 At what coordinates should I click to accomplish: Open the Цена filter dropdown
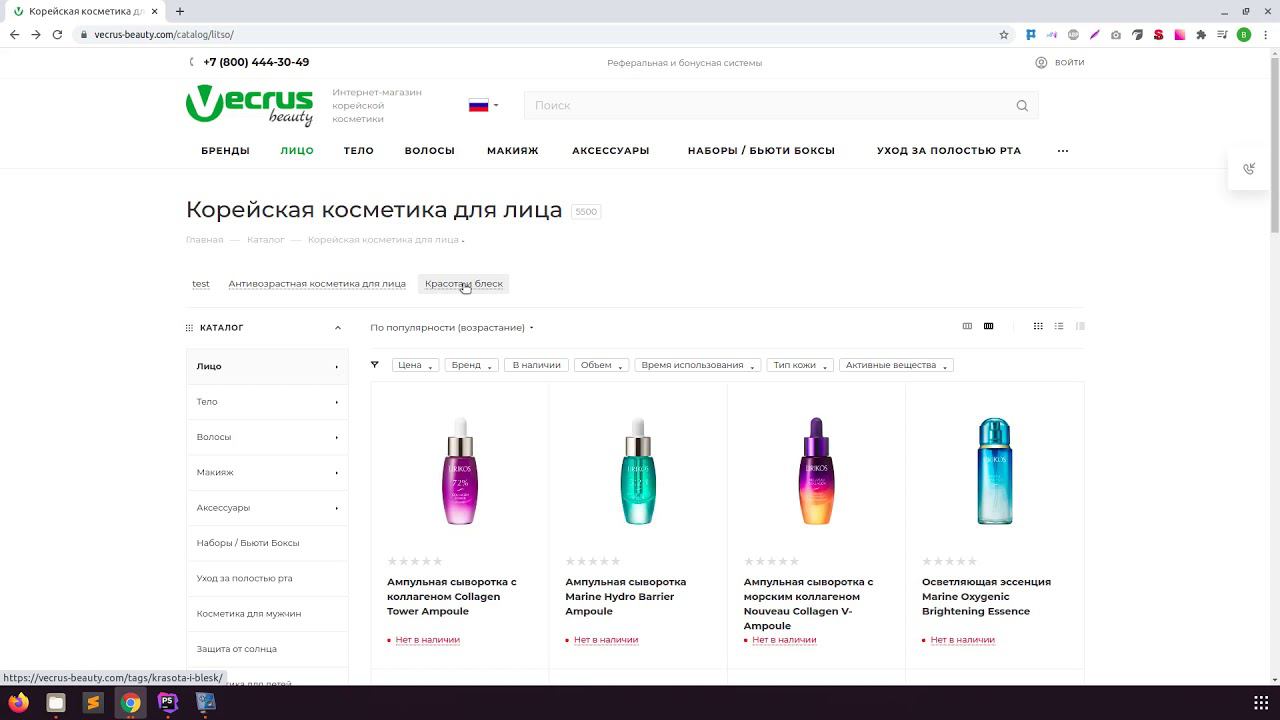pyautogui.click(x=415, y=365)
